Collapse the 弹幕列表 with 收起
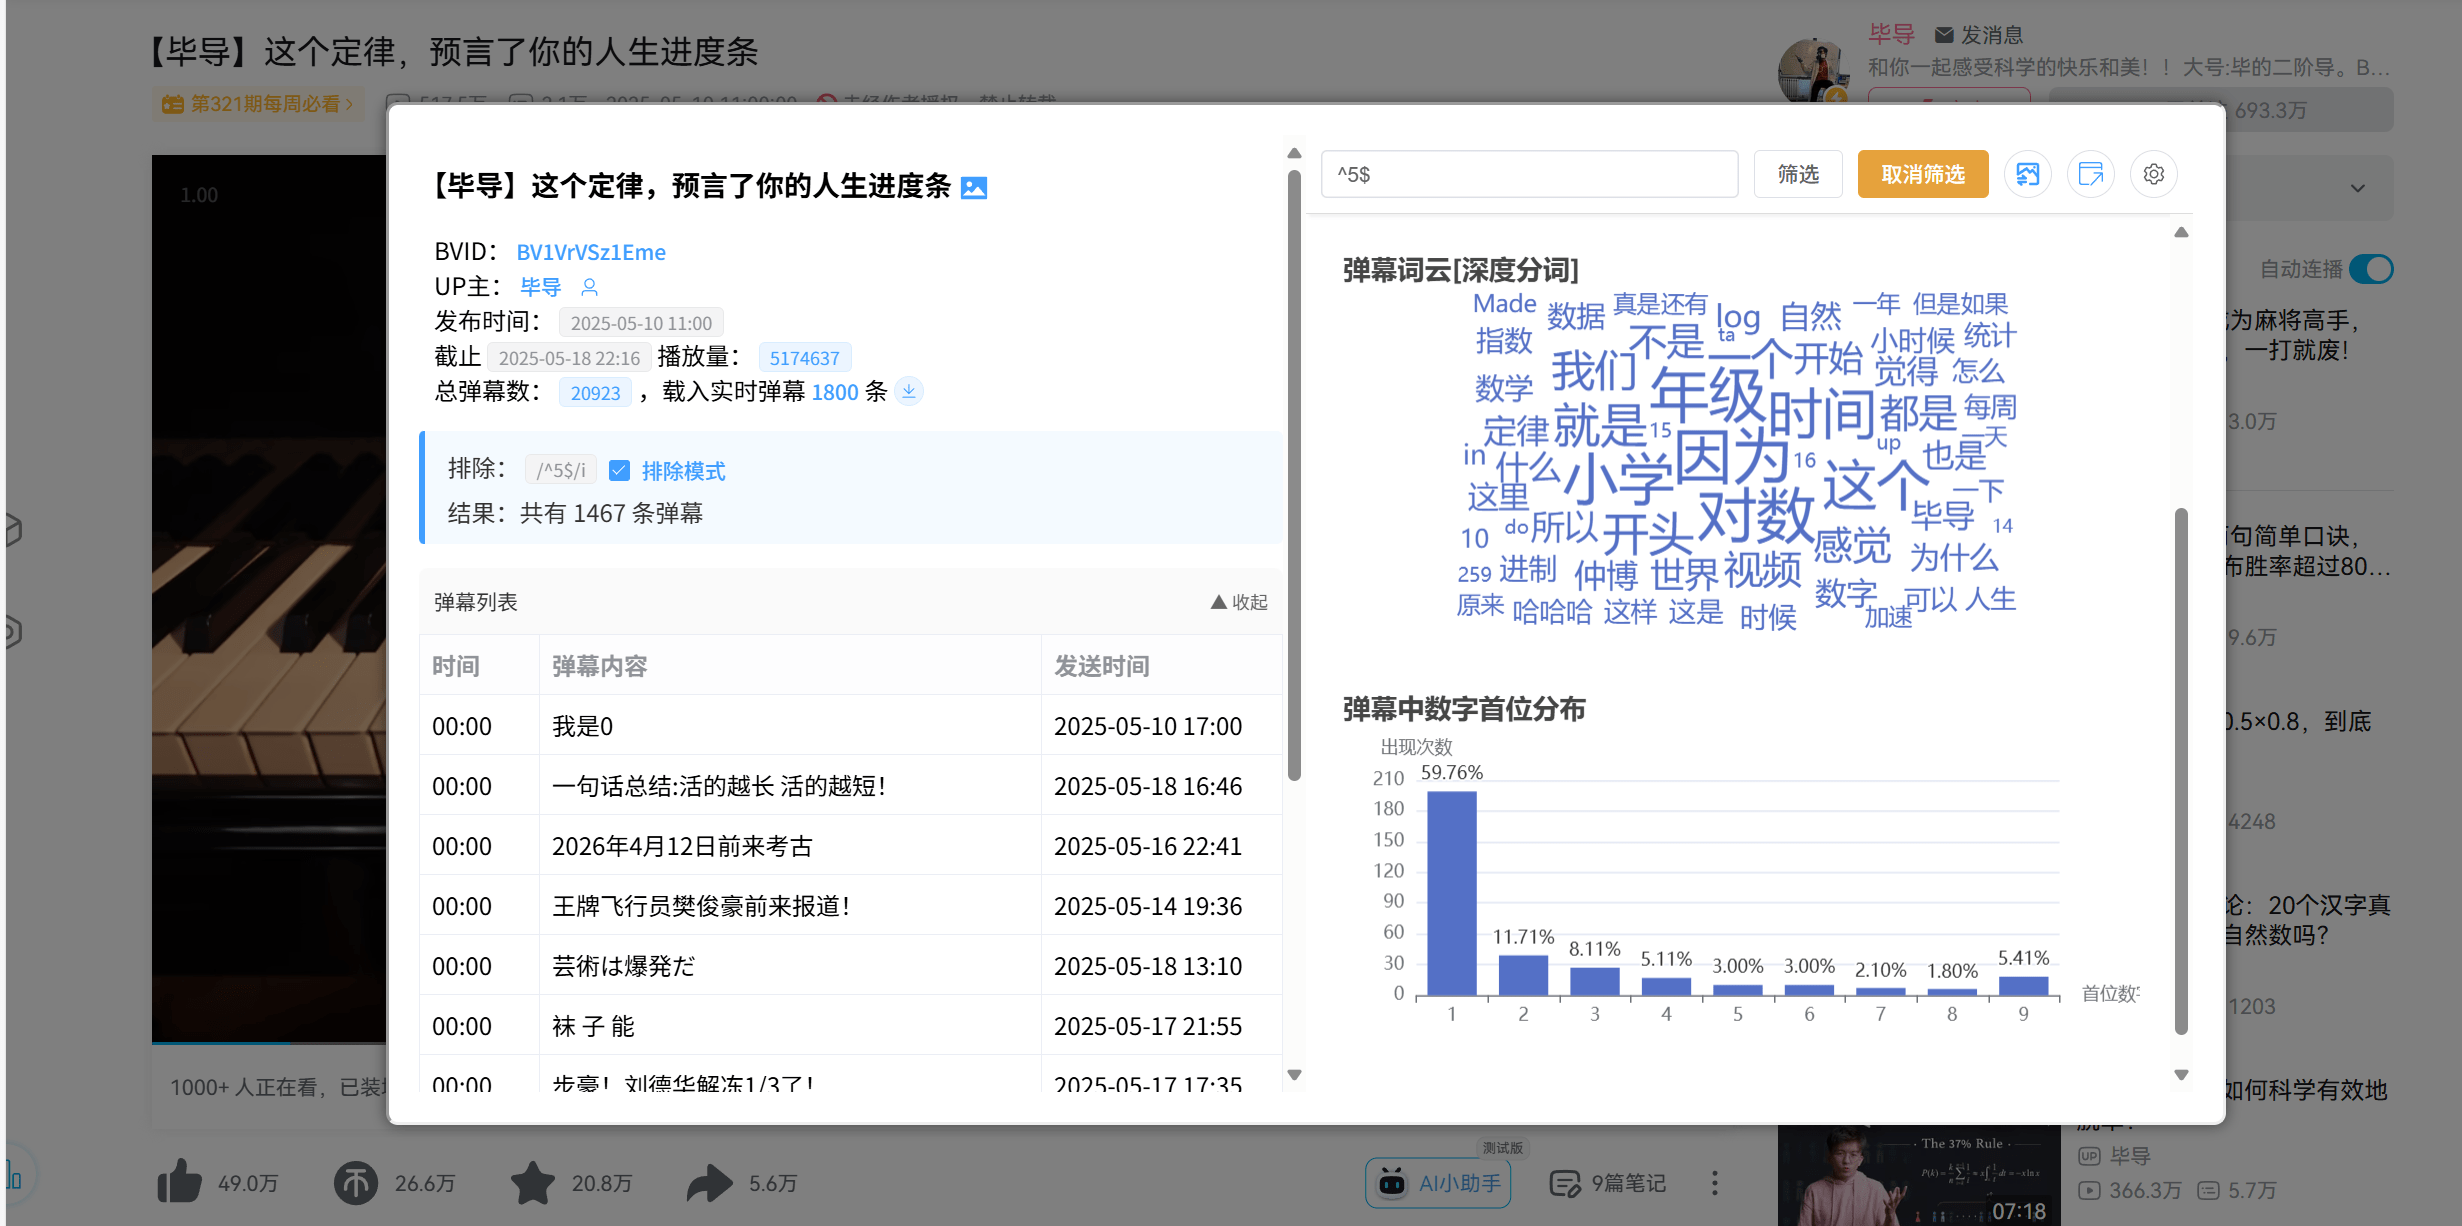The image size is (2462, 1226). (1239, 602)
